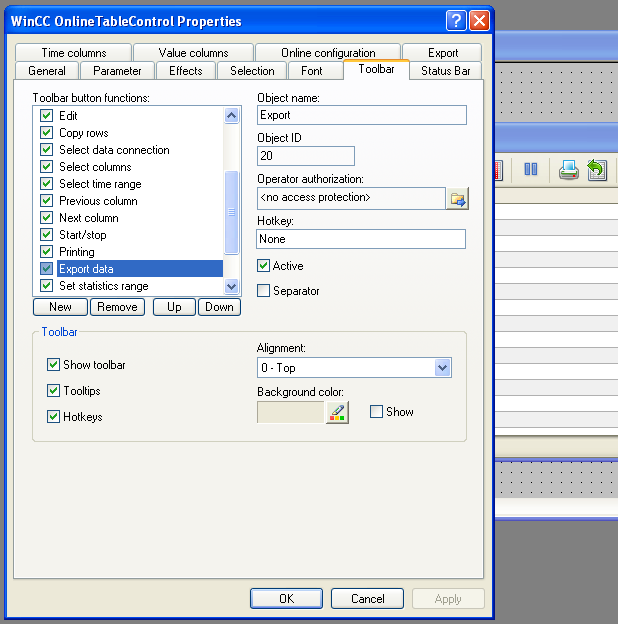Toggle the Copy rows checkbox
Image resolution: width=618 pixels, height=624 pixels.
(x=47, y=133)
